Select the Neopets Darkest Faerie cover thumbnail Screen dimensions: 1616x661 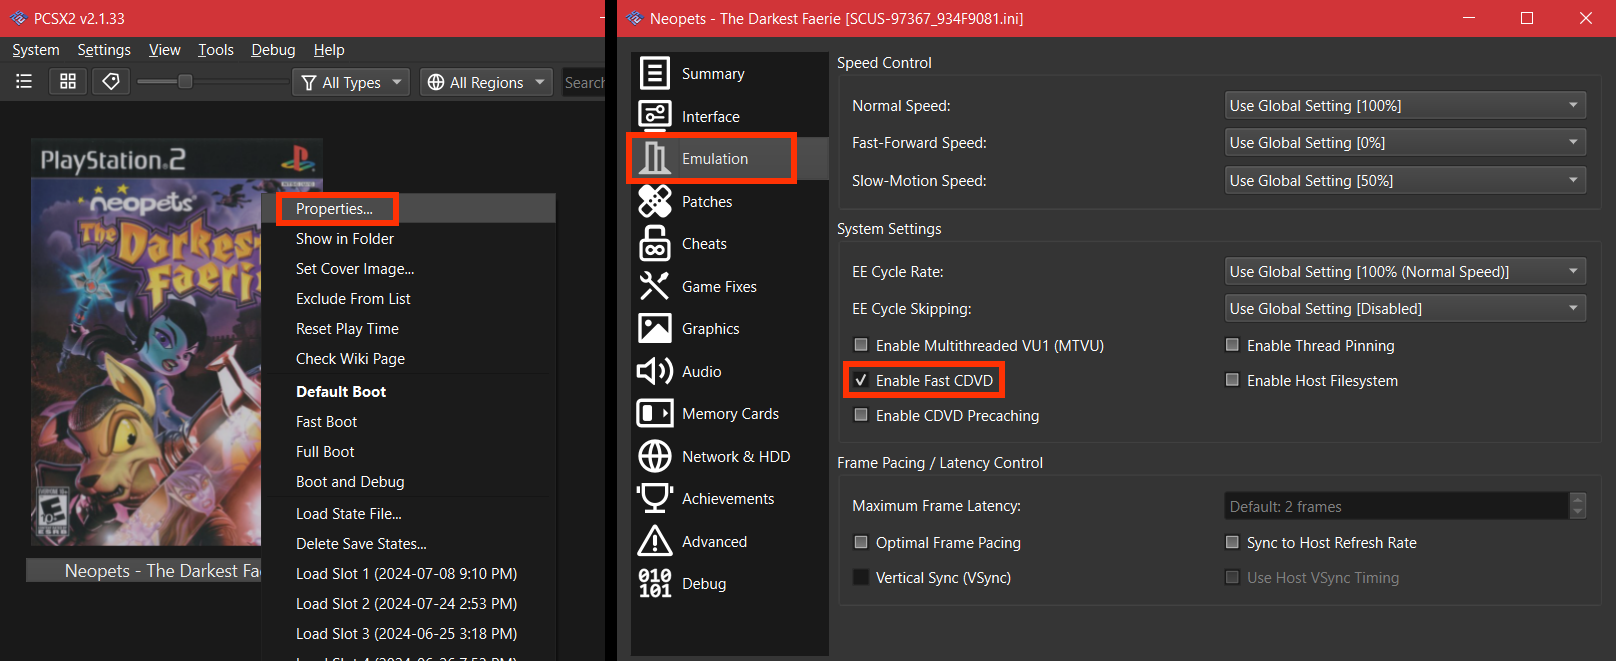[146, 341]
